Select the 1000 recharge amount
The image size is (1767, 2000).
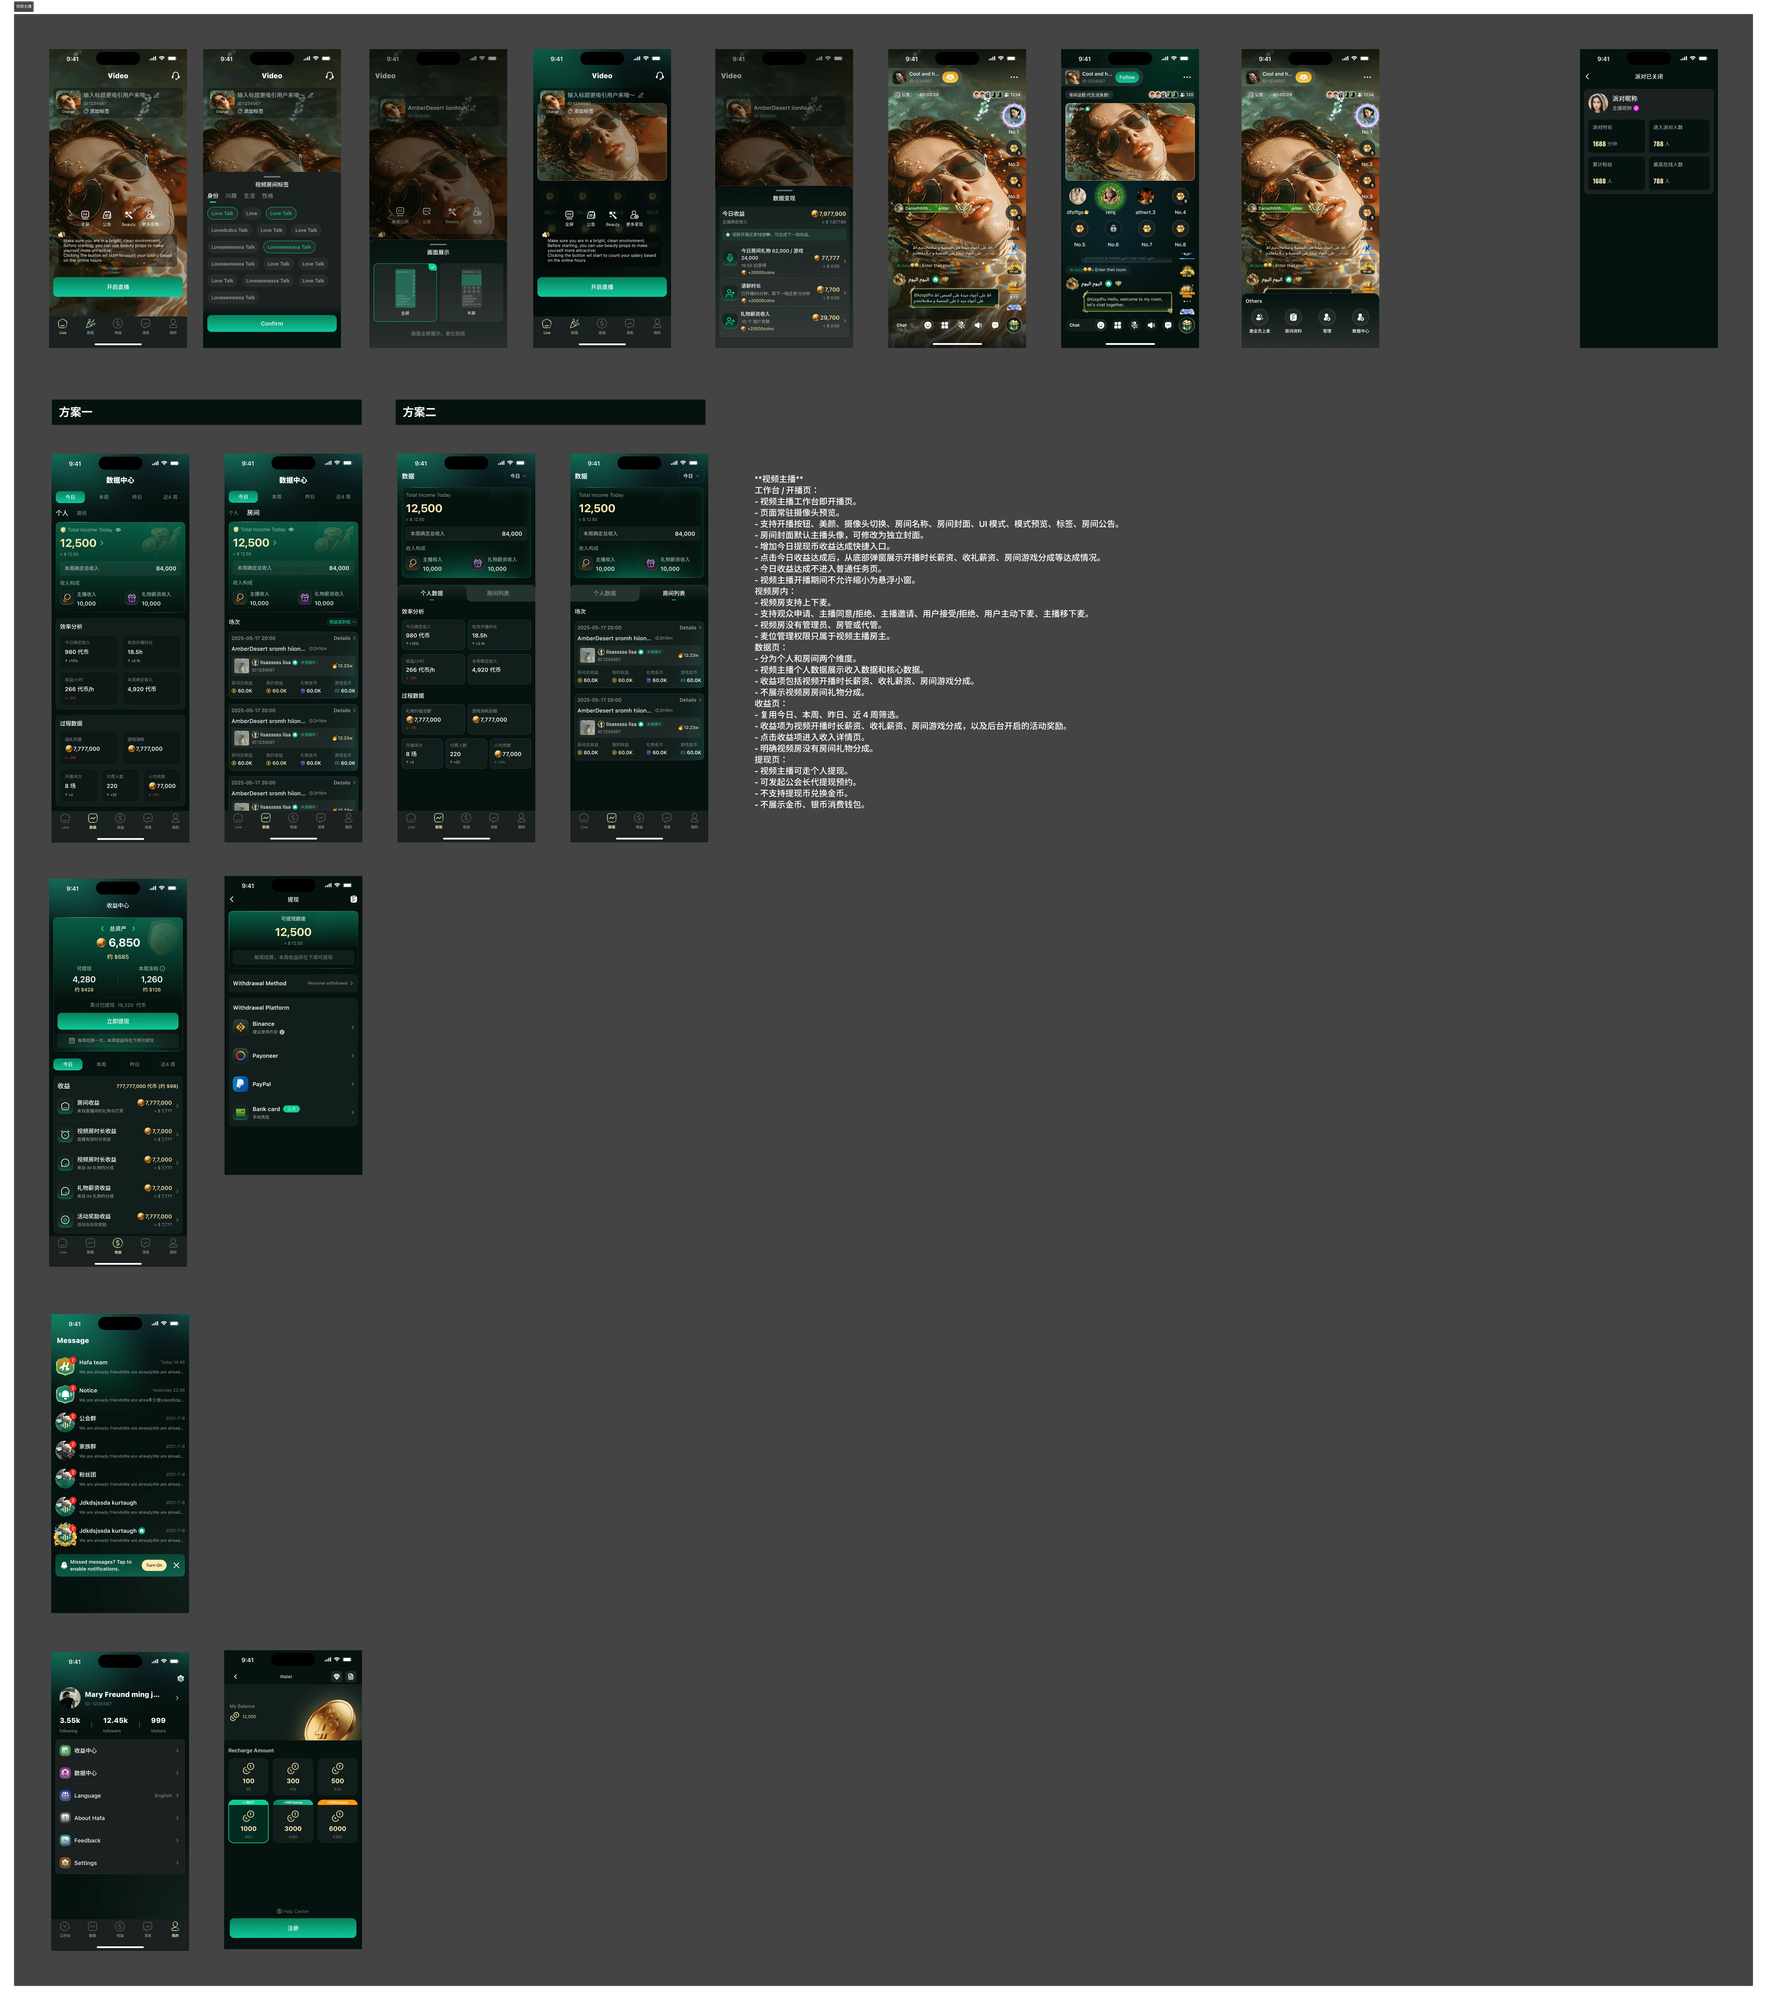[x=248, y=1824]
